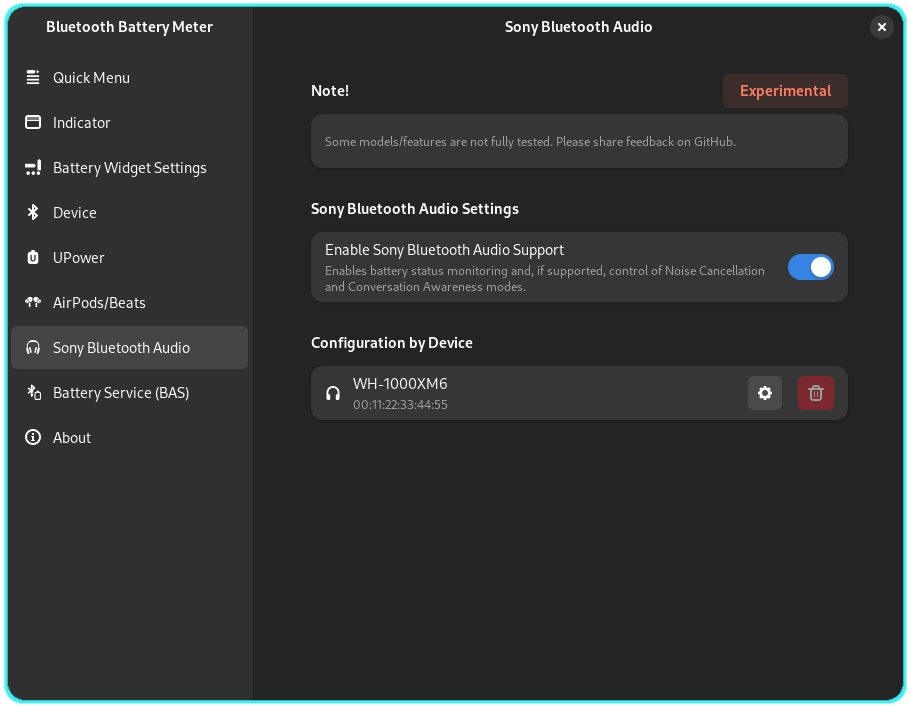Close the Sony Bluetooth Audio window

(x=881, y=27)
